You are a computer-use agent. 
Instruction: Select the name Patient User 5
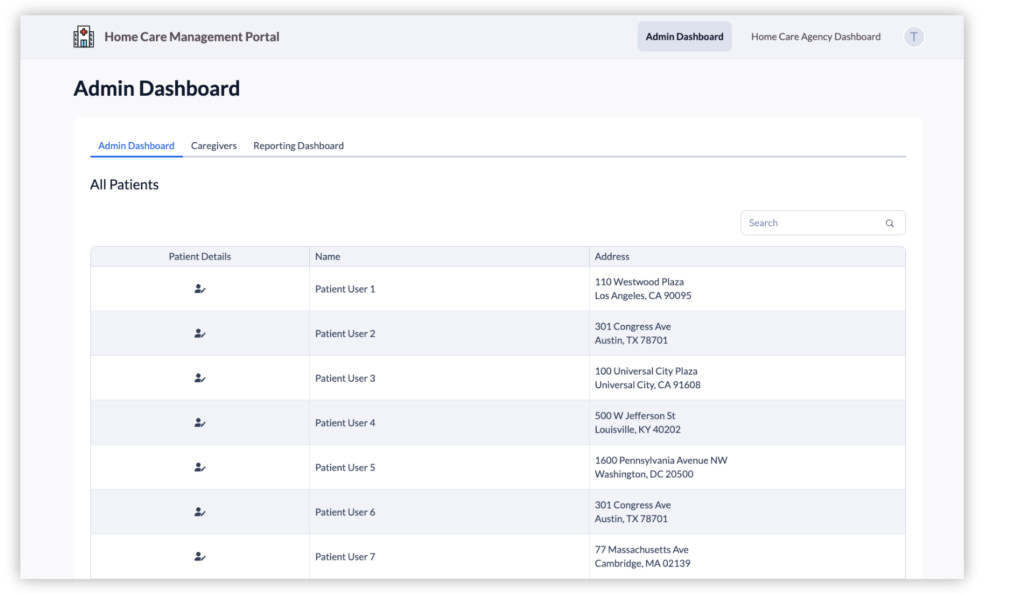pyautogui.click(x=345, y=467)
